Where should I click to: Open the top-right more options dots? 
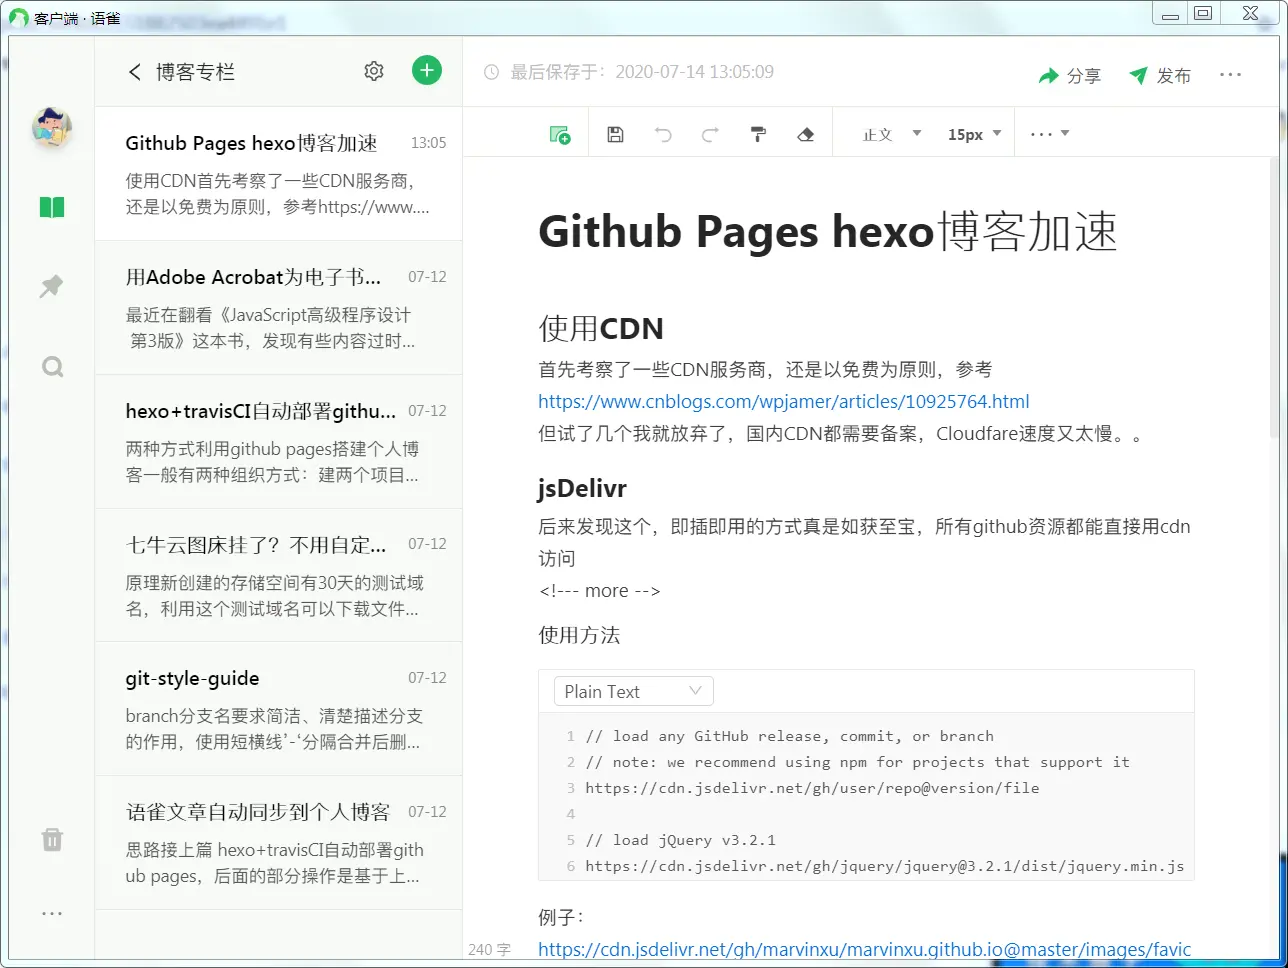1231,75
